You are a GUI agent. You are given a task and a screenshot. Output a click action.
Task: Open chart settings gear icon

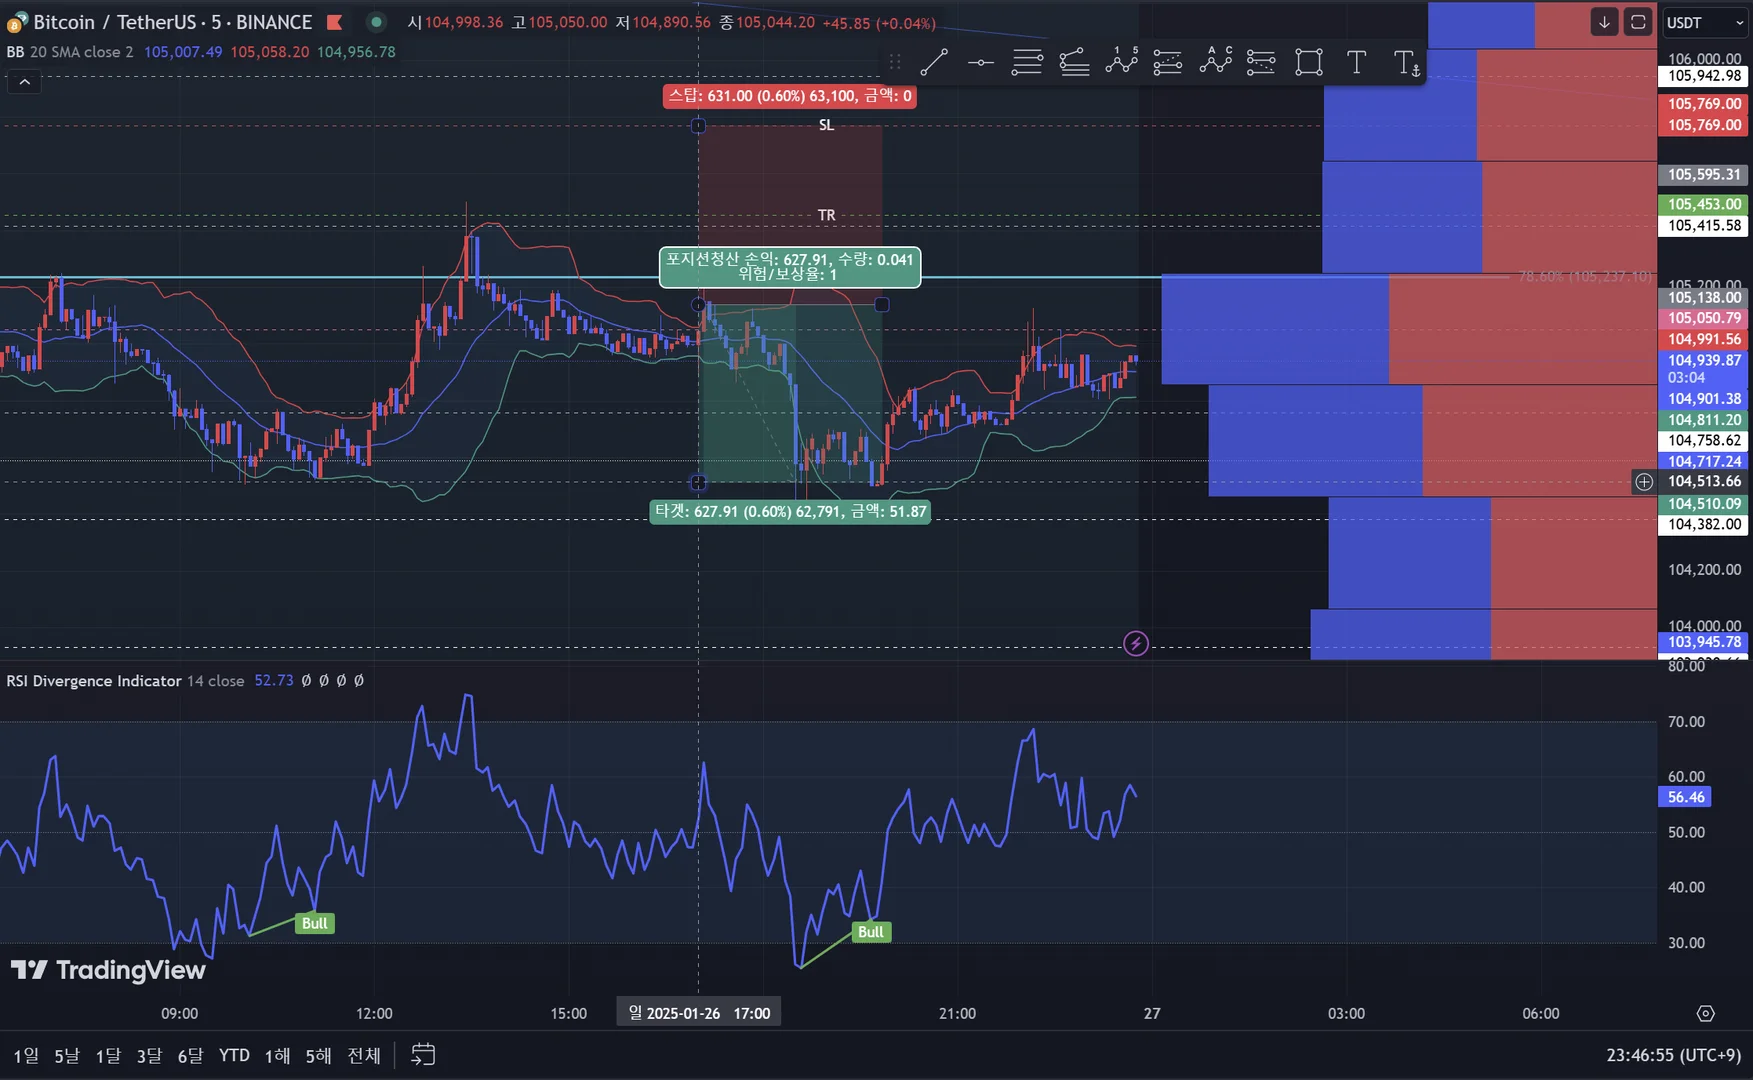[x=1706, y=1013]
